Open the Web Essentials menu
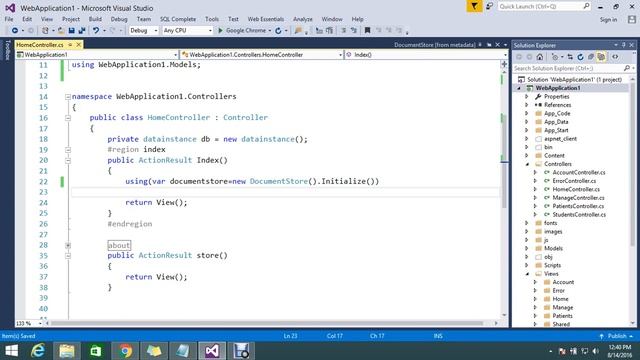This screenshot has width=640, height=360. 266,19
